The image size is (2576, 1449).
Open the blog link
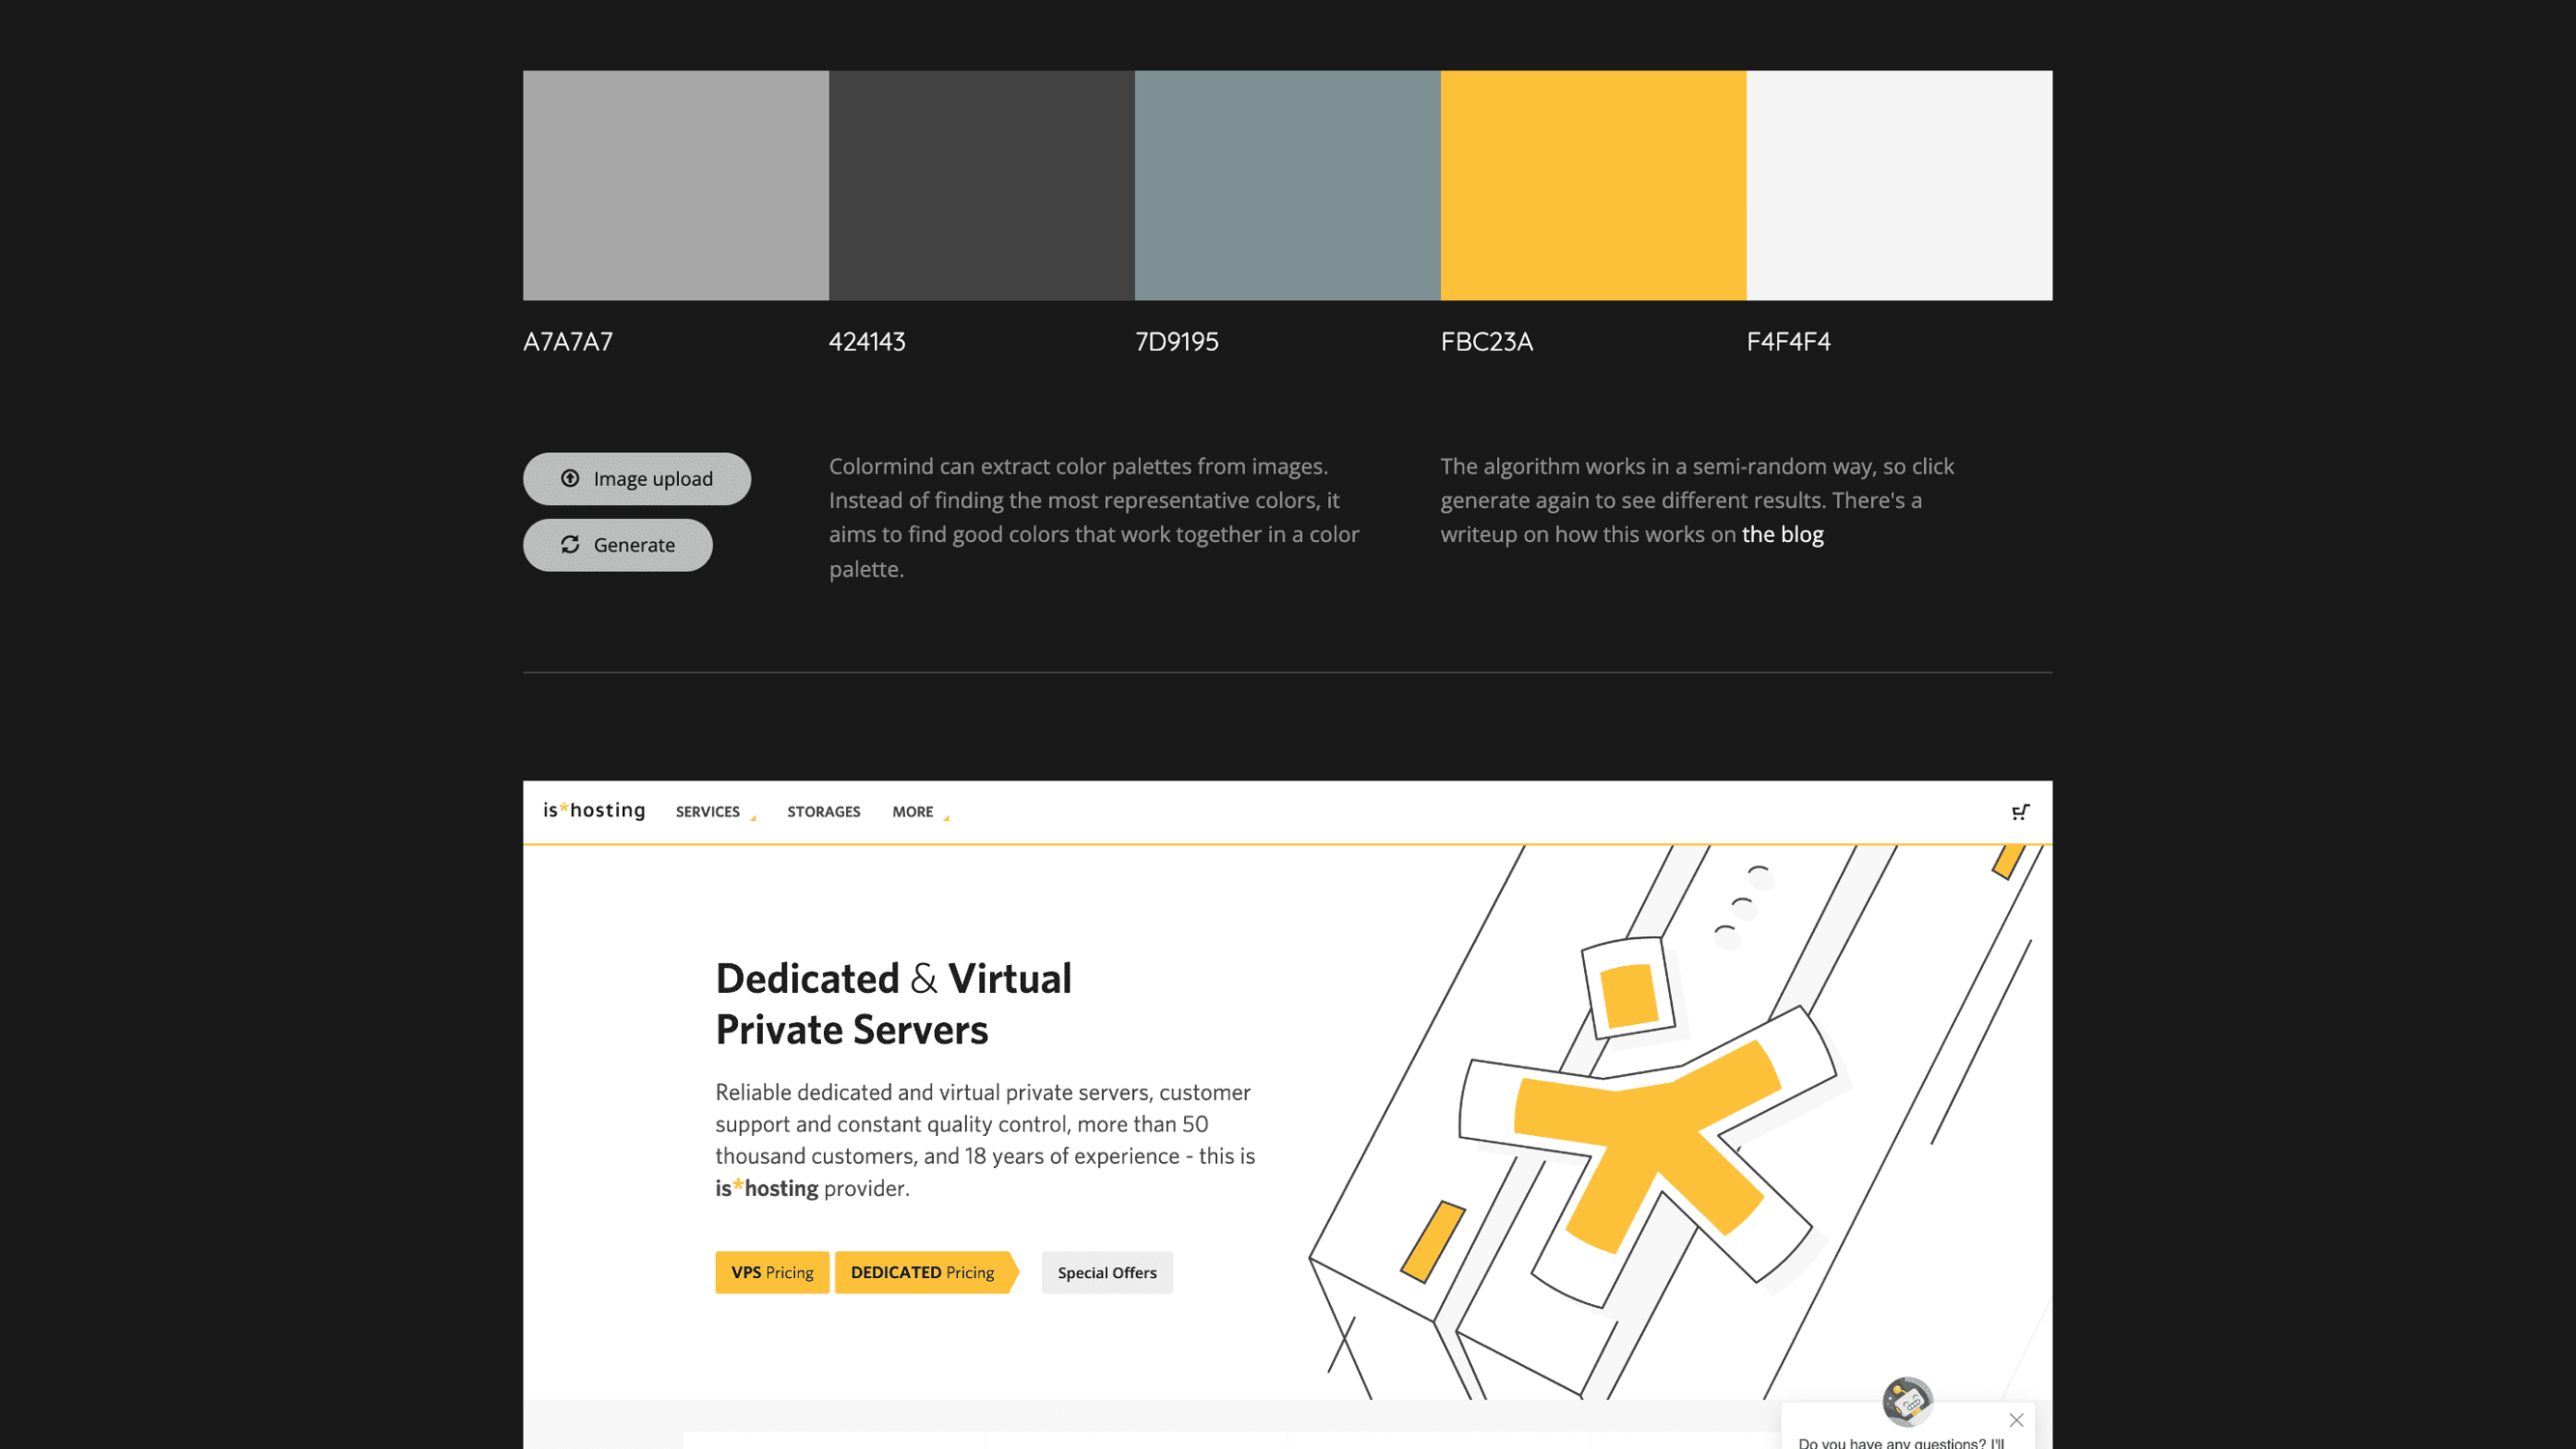pos(1782,534)
